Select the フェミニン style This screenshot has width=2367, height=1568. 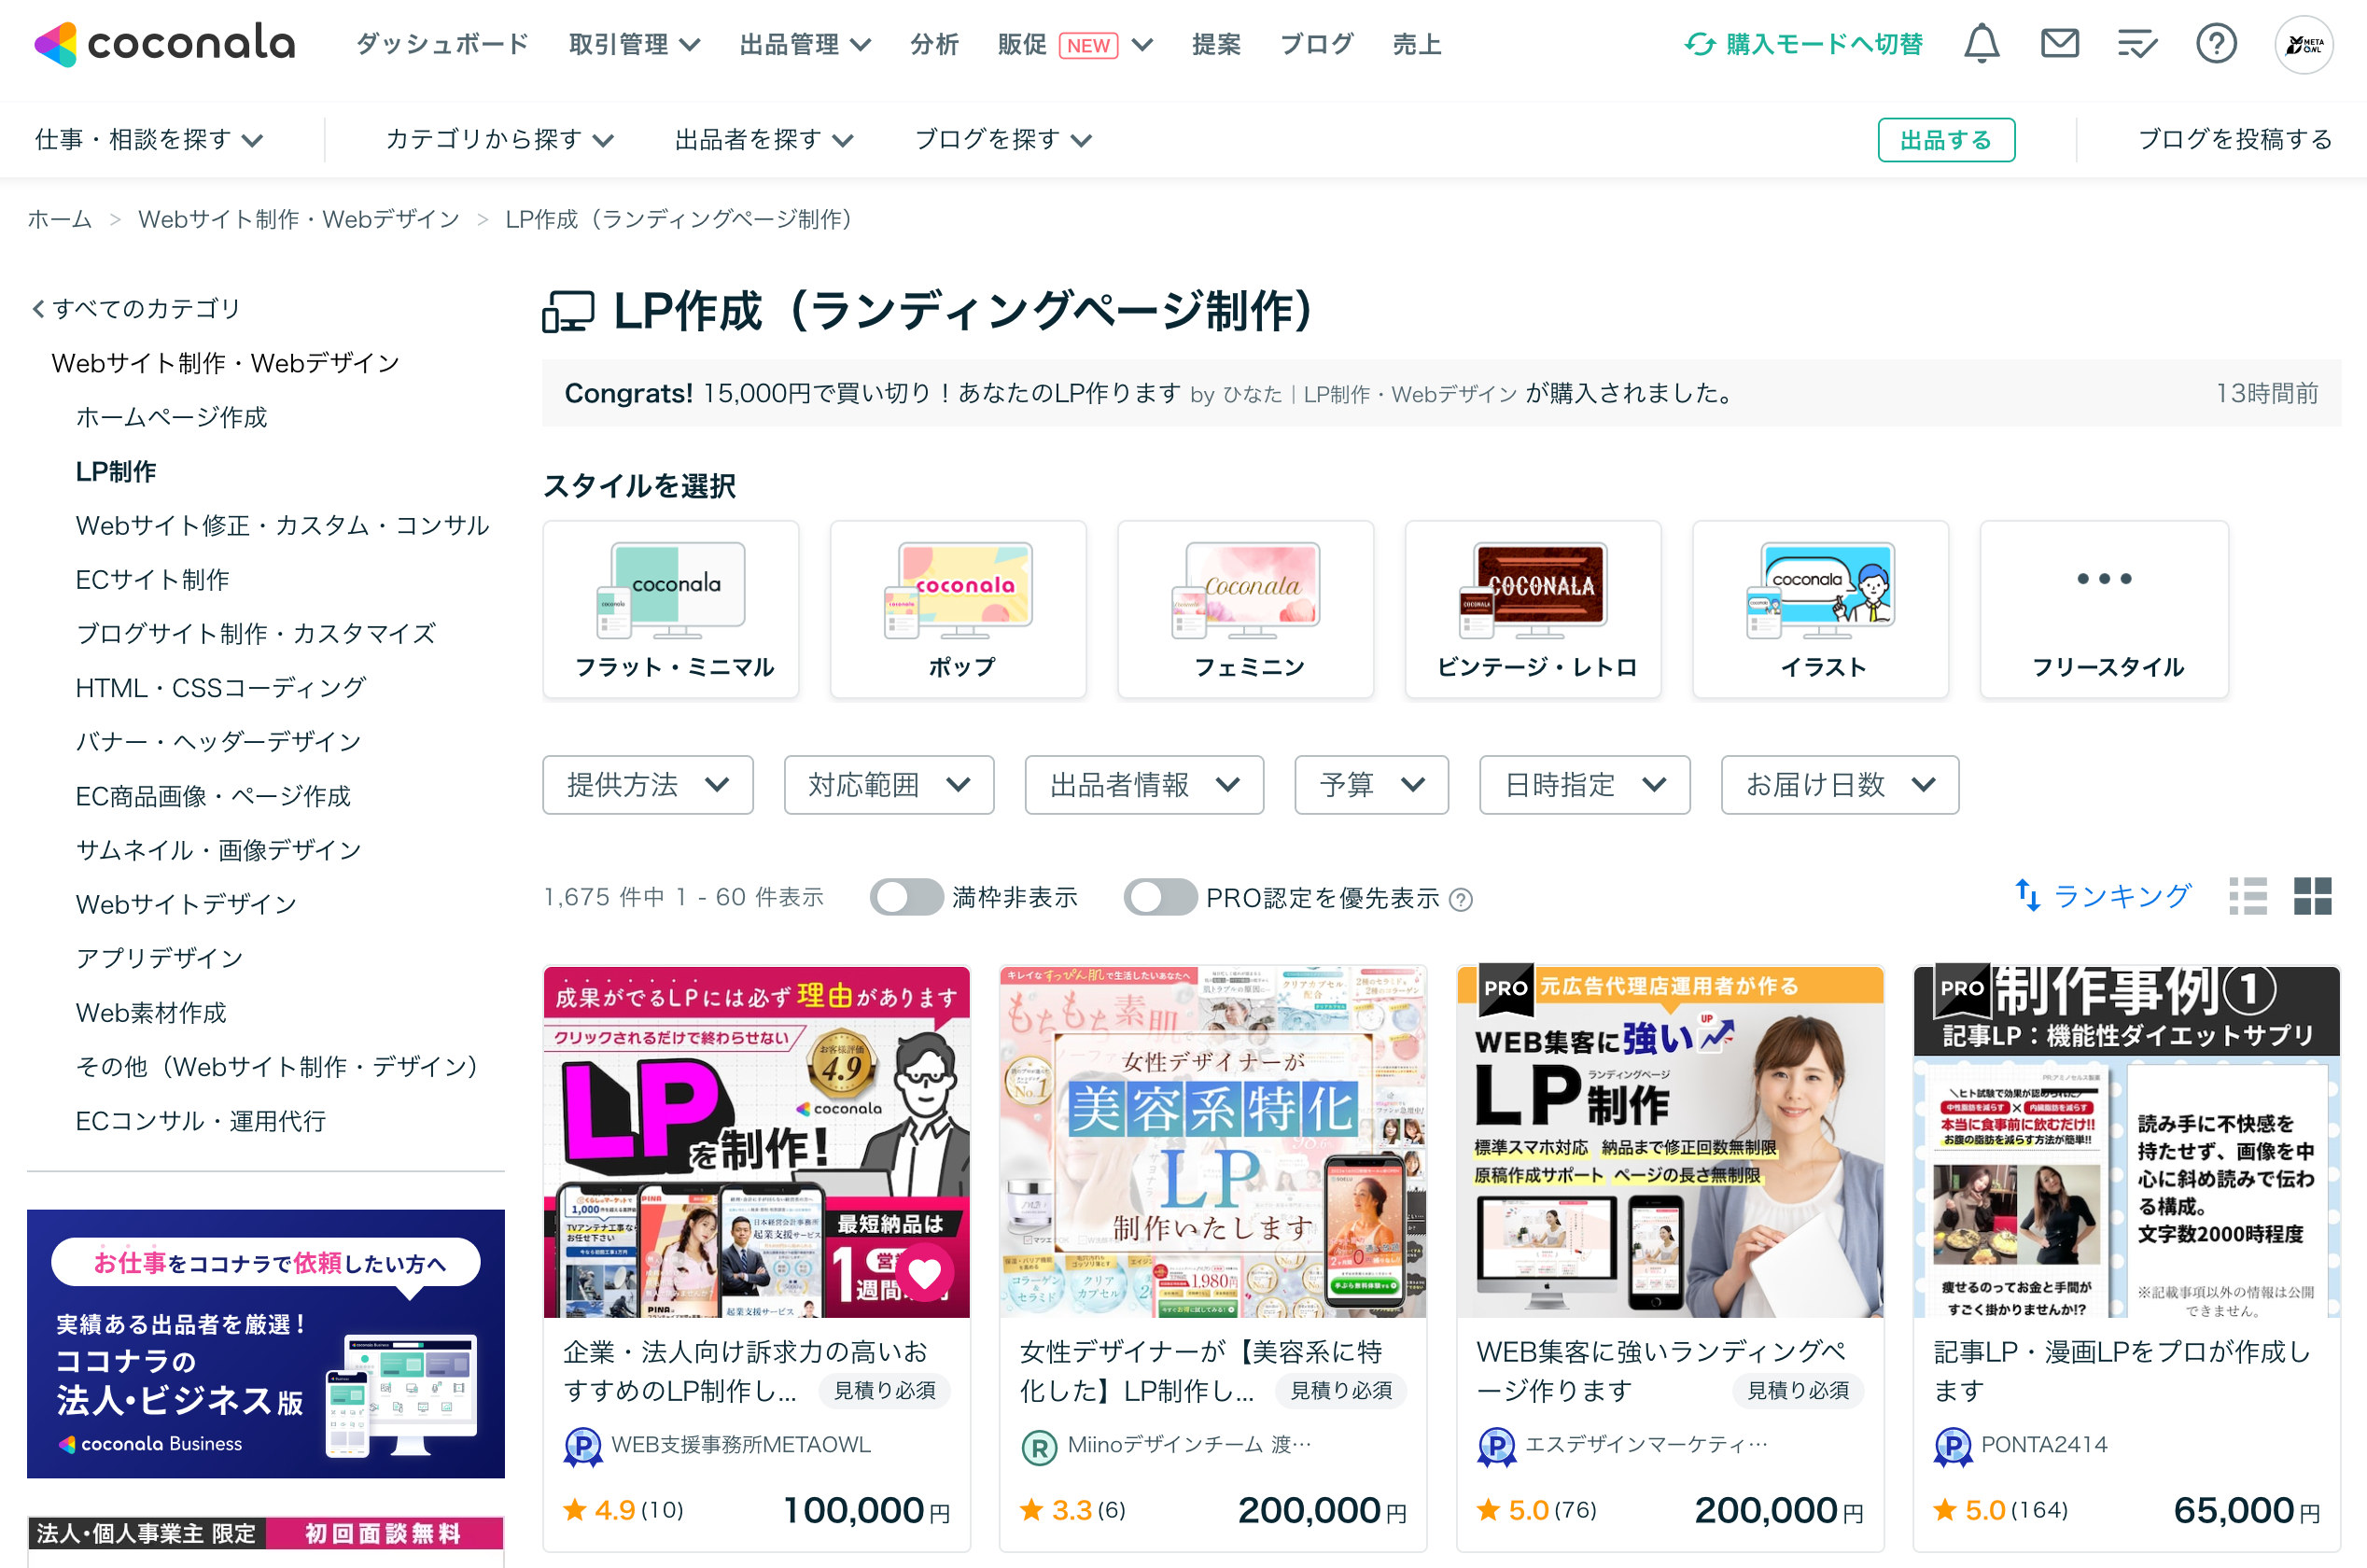(1246, 609)
